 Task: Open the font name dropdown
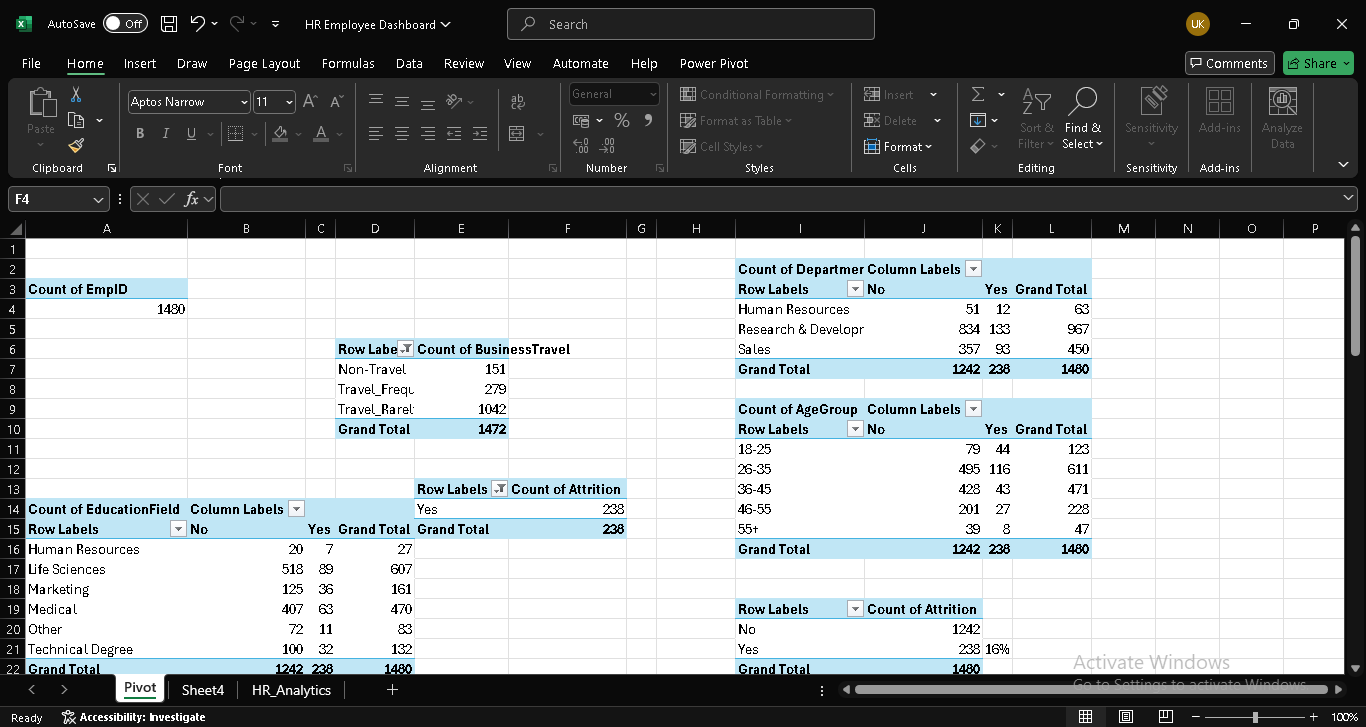tap(244, 102)
